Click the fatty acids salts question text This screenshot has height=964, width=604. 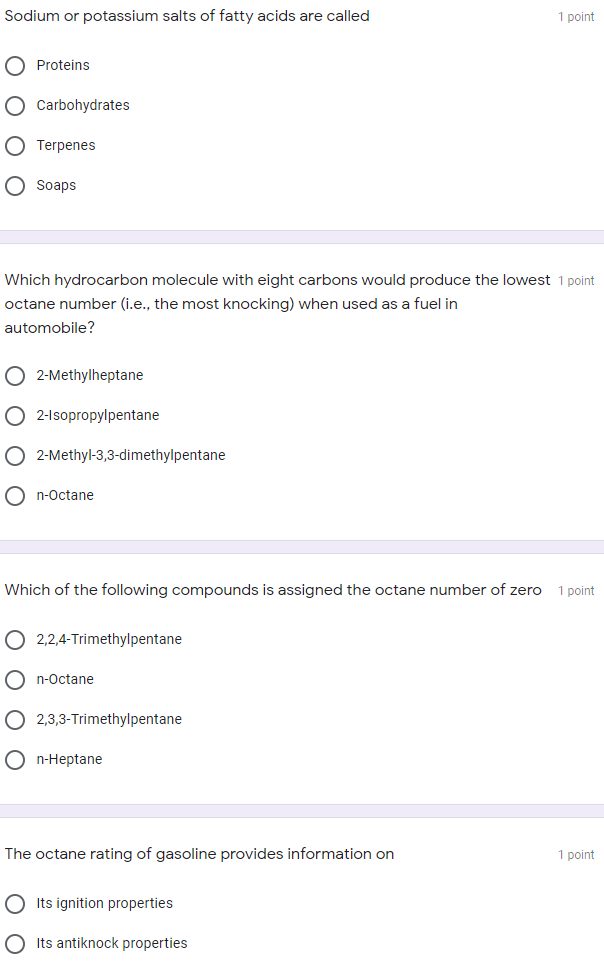[187, 16]
